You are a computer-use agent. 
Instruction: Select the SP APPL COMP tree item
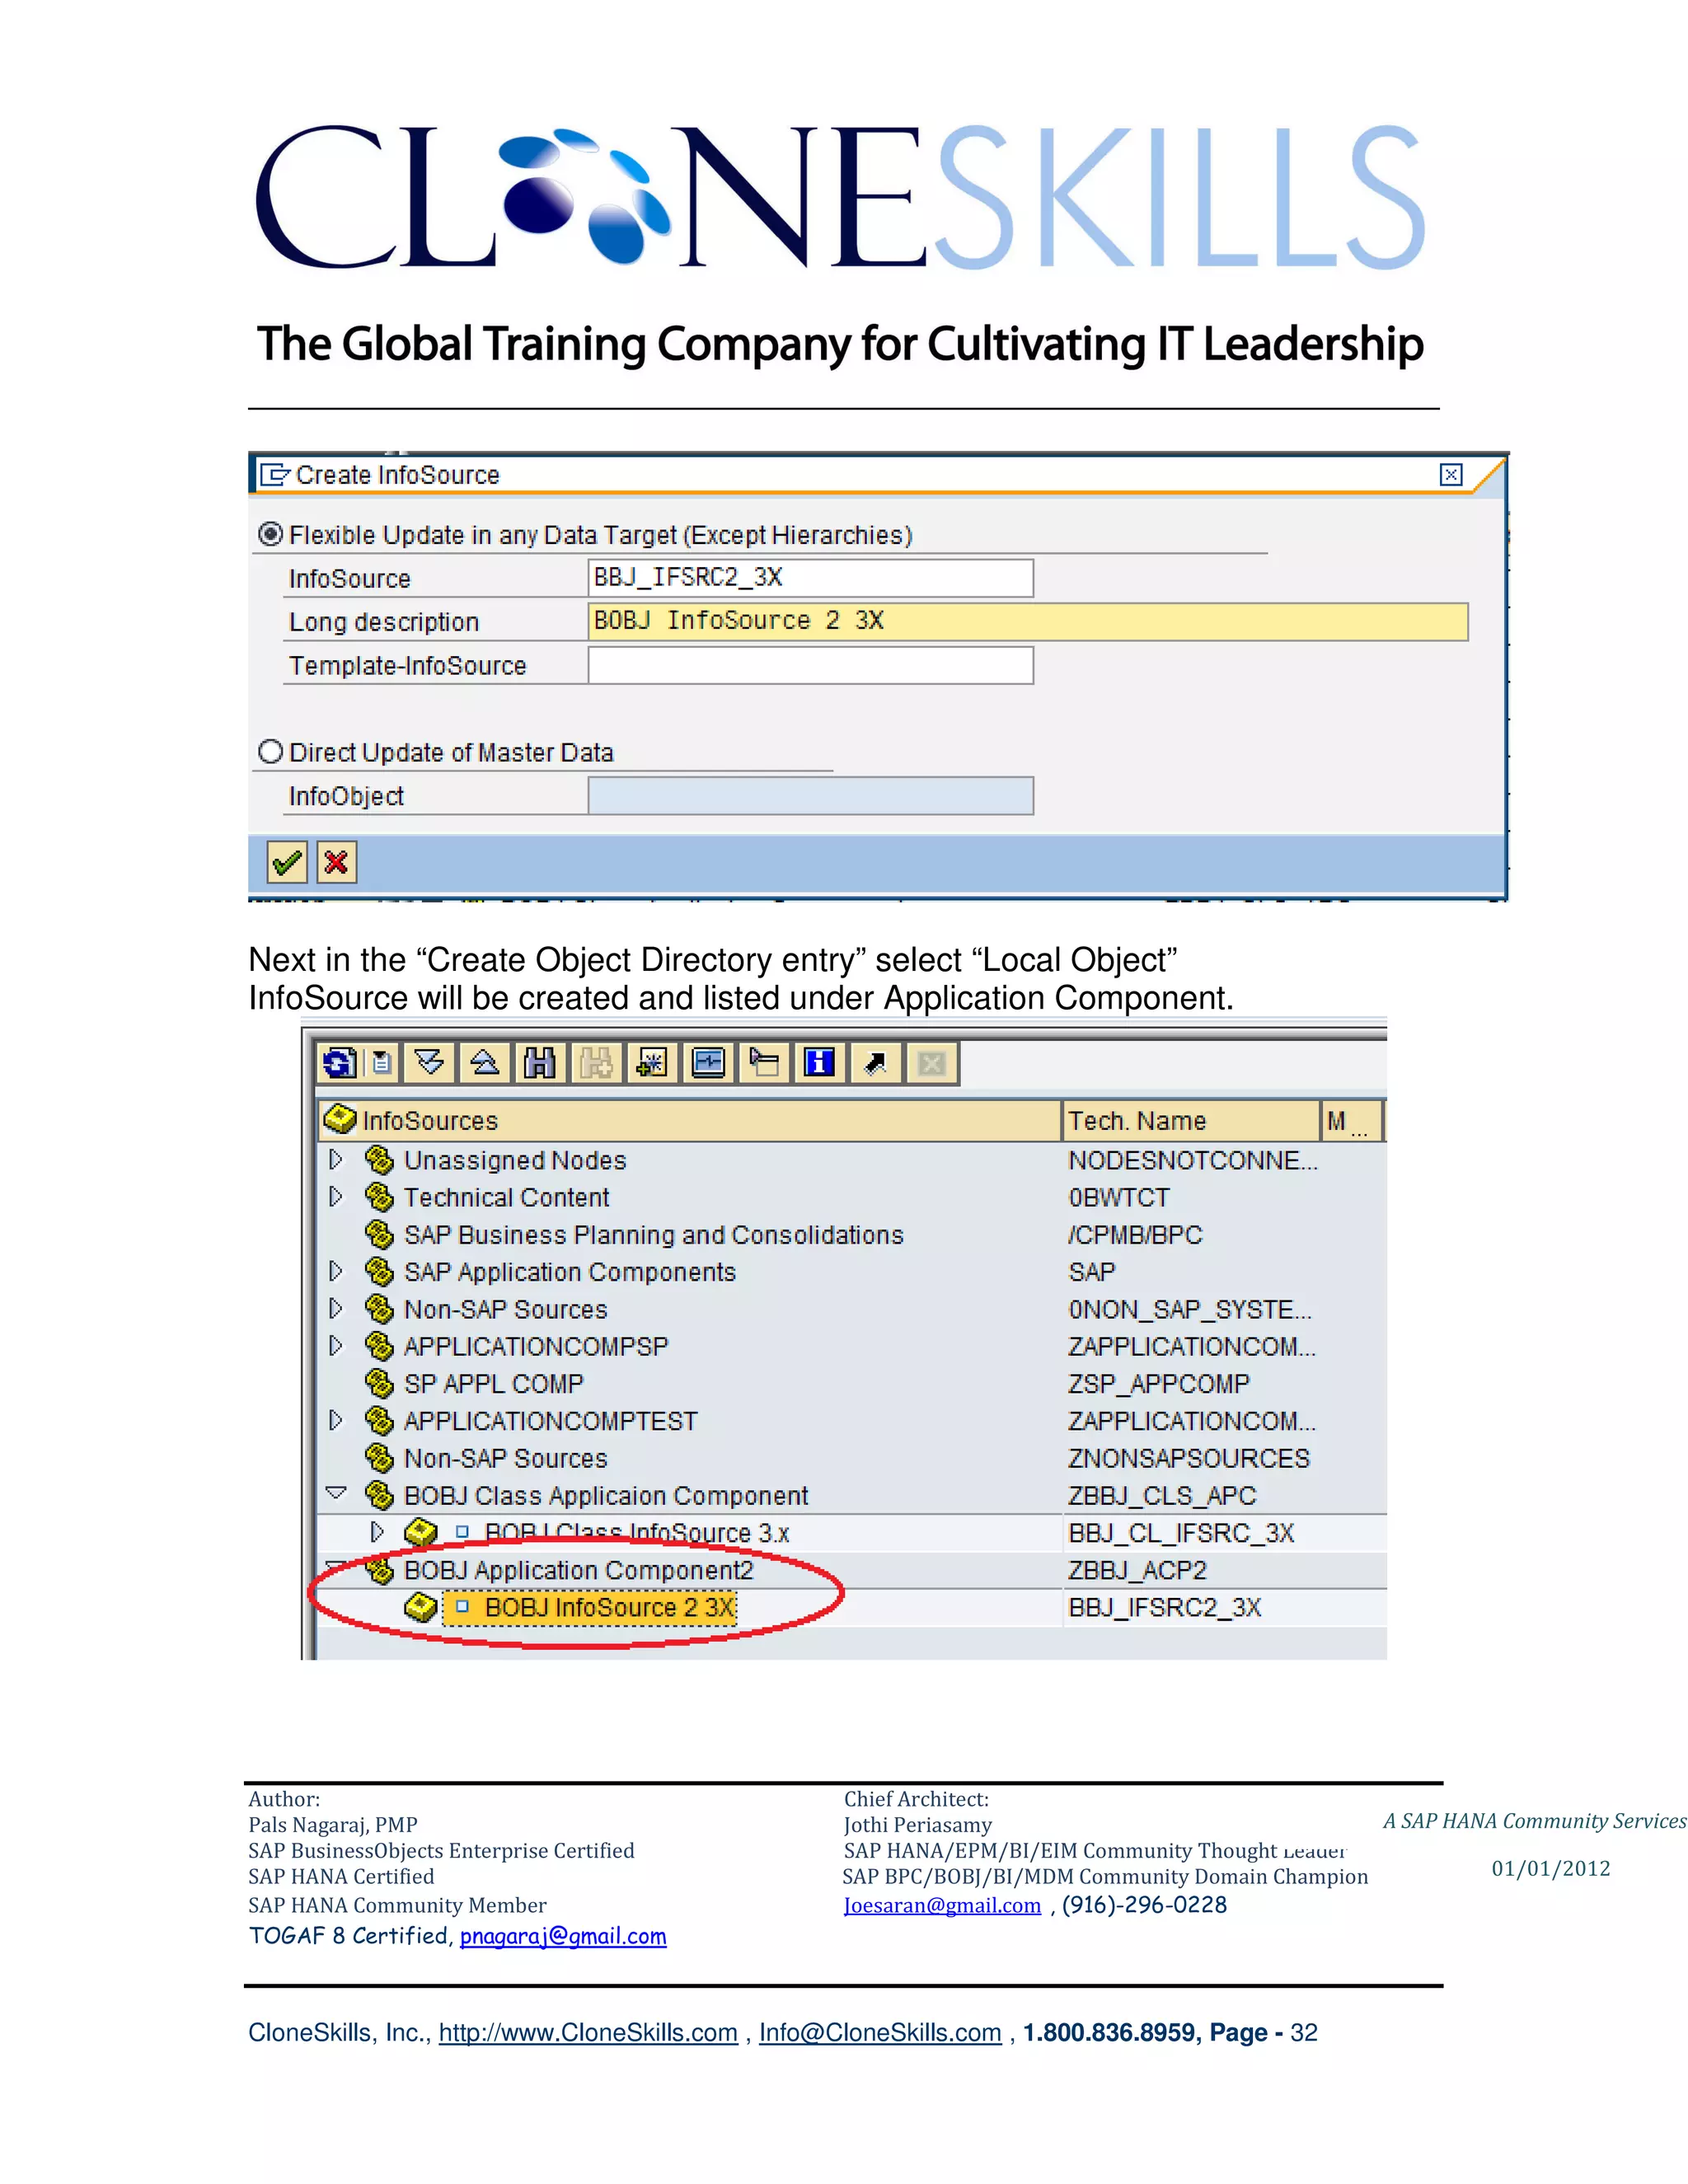click(x=493, y=1383)
